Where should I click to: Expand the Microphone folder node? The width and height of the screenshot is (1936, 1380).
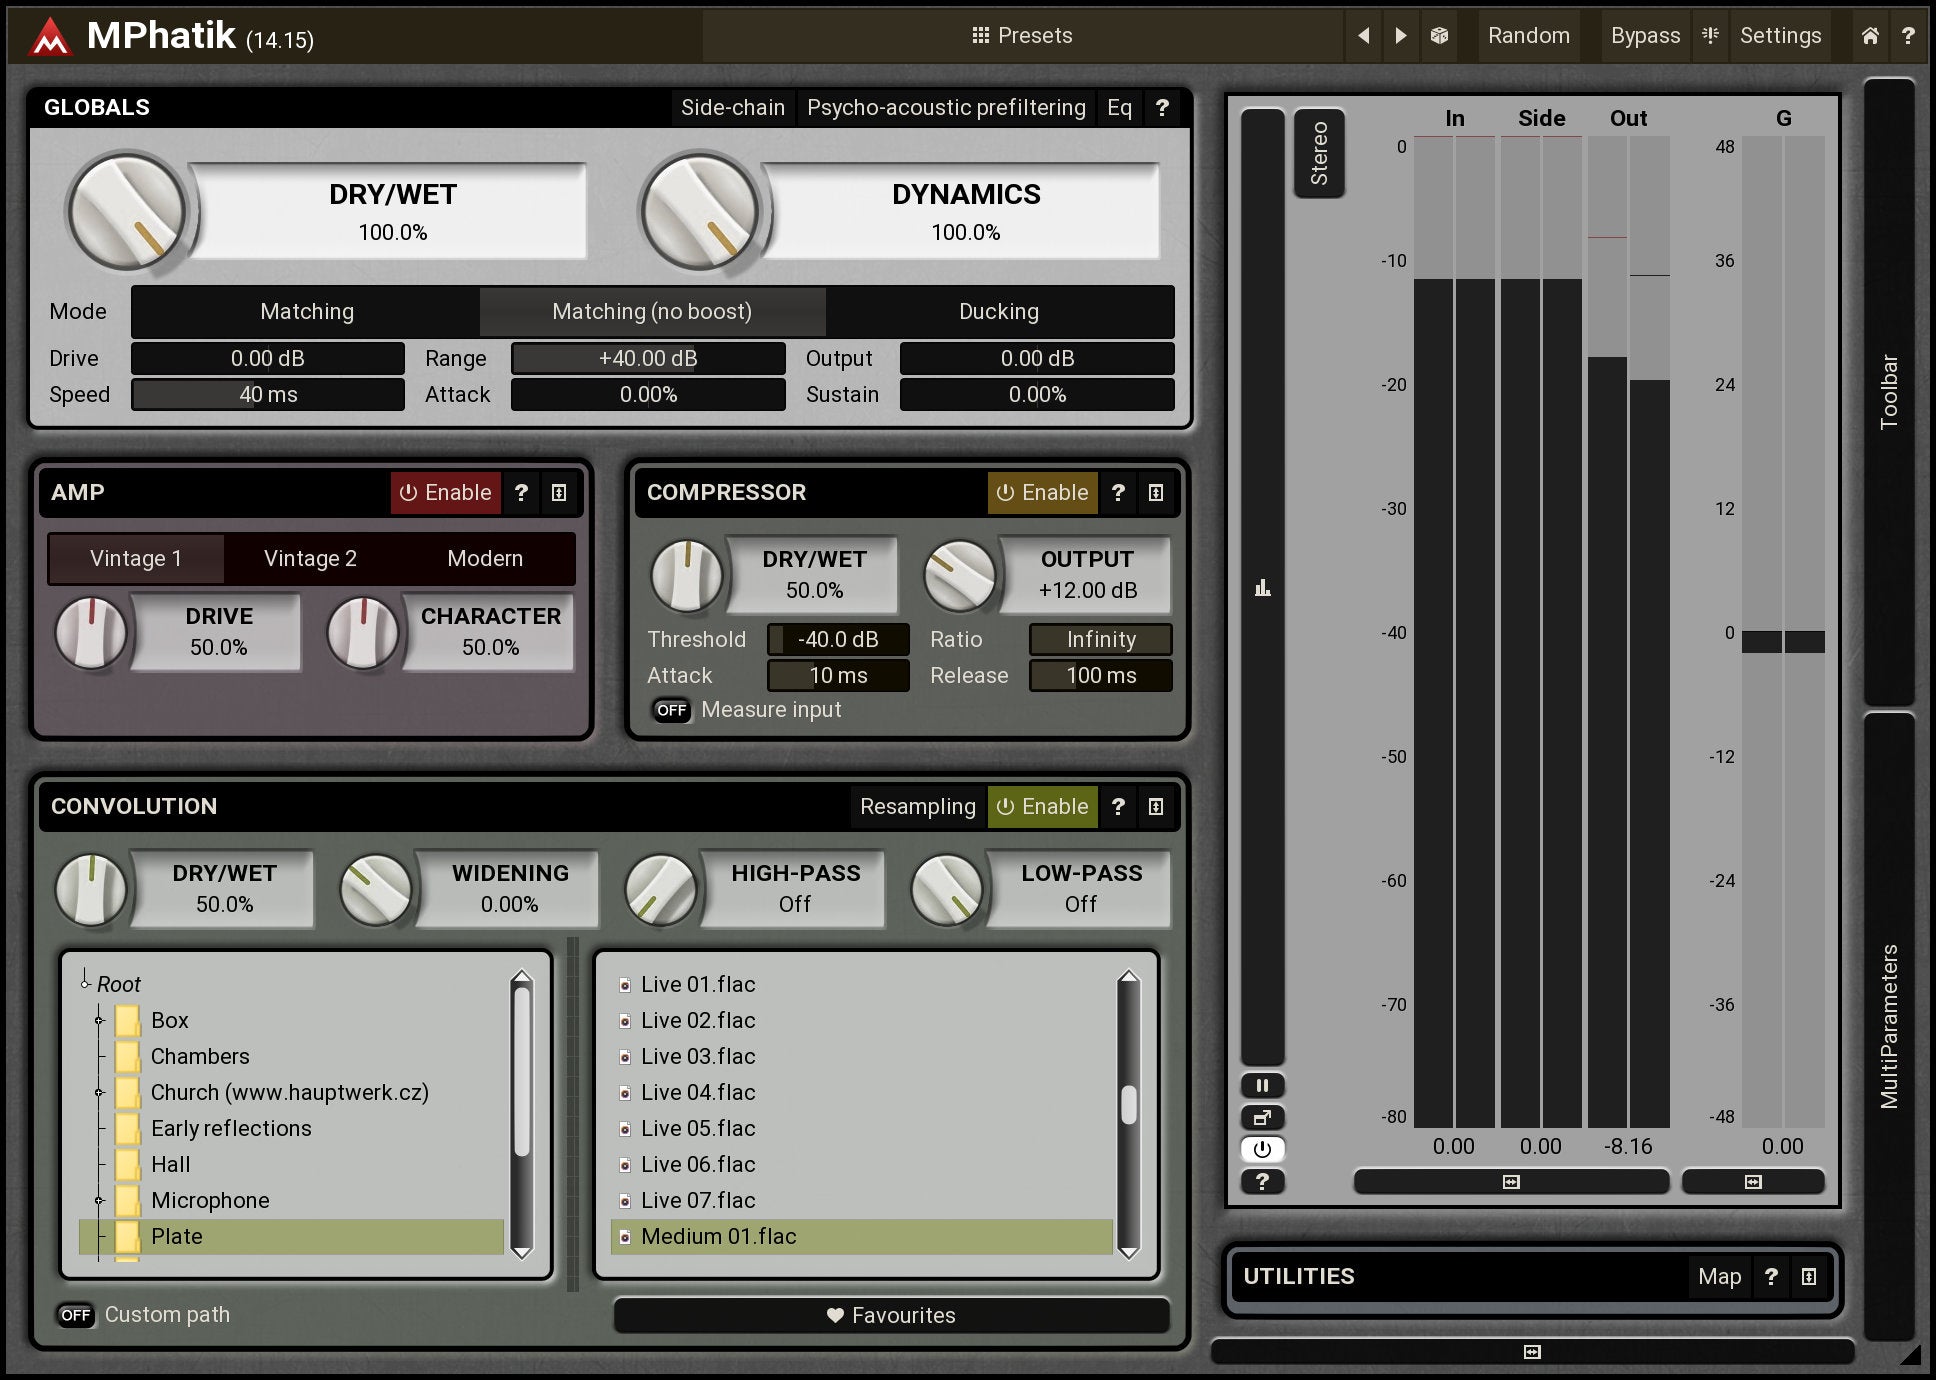click(x=99, y=1200)
